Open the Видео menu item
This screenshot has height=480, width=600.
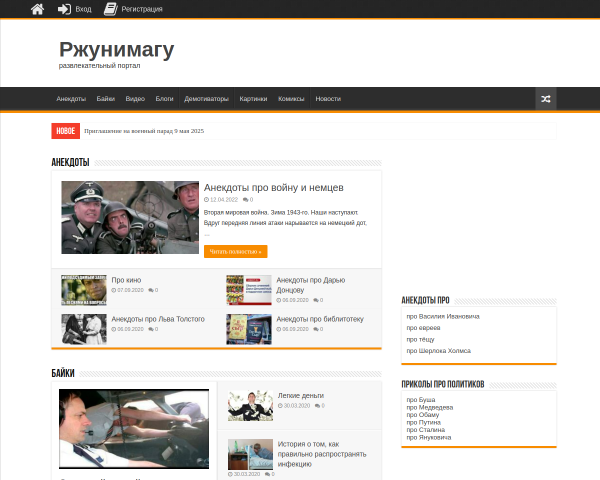(135, 99)
